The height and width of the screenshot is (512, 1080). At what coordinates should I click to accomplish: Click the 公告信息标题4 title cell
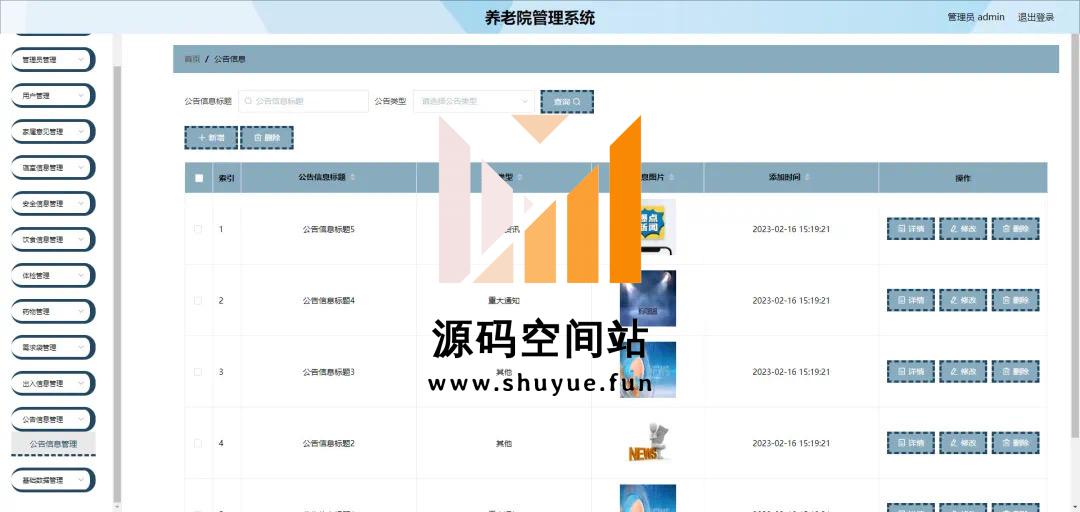point(328,300)
